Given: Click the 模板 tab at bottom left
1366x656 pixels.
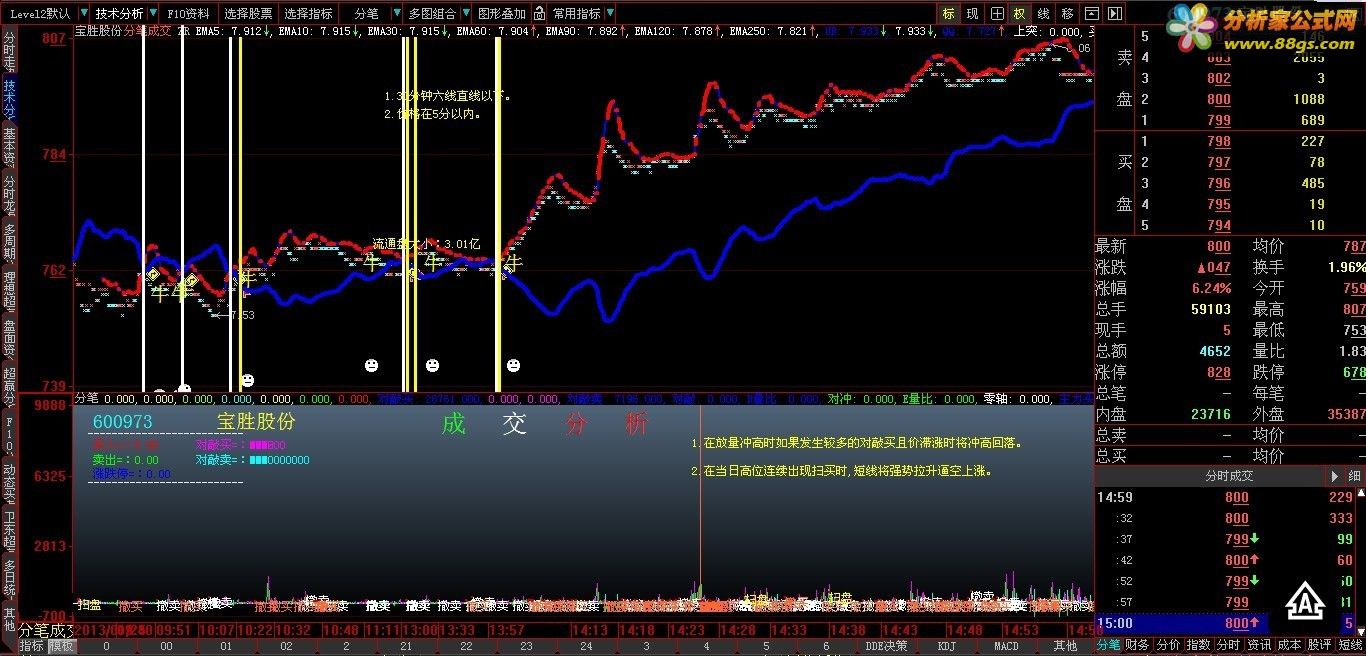Looking at the screenshot, I should (x=62, y=646).
